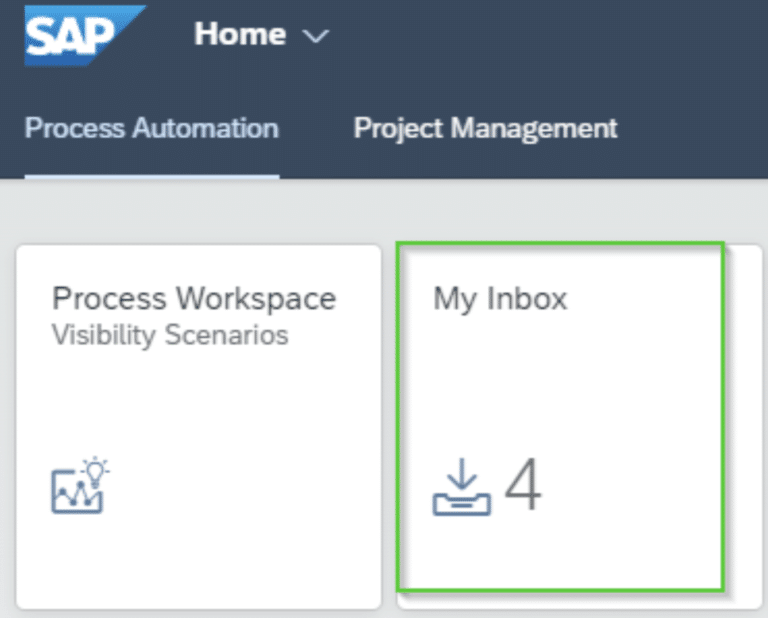The width and height of the screenshot is (768, 618).
Task: Open the Process Workspace tile
Action: tap(199, 427)
